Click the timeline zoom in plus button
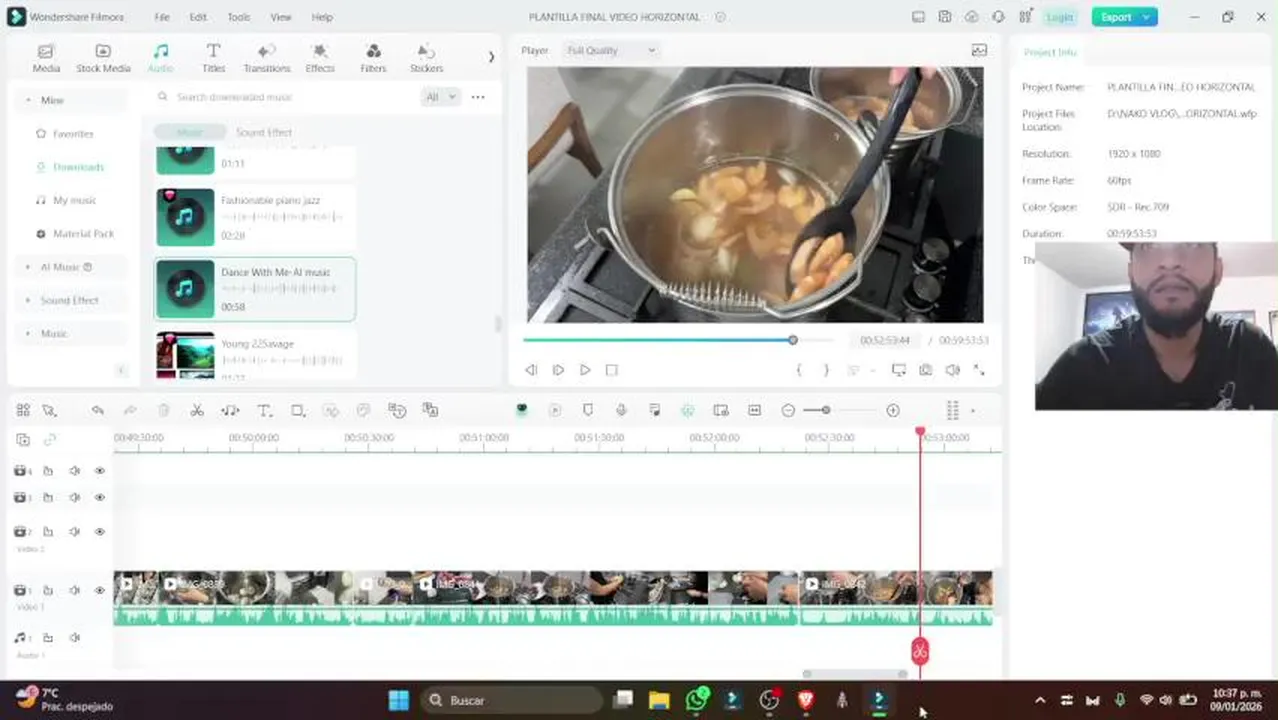 tap(893, 410)
